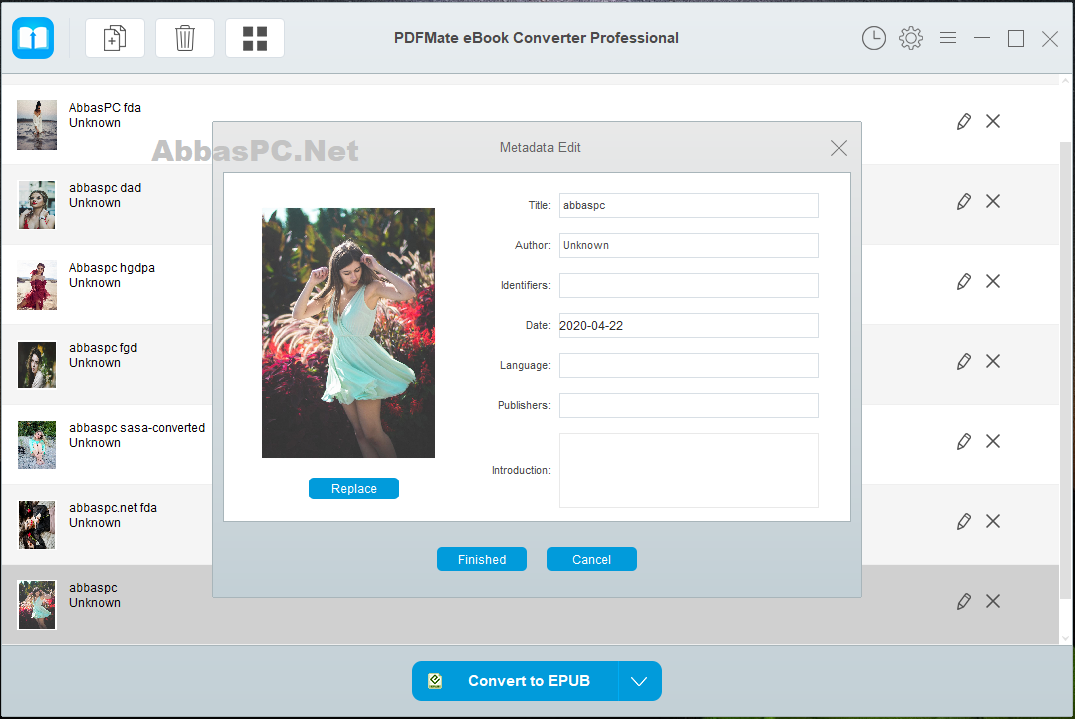The height and width of the screenshot is (719, 1075).
Task: Click the 'abbaspc.net fda' title text
Action: click(x=113, y=508)
